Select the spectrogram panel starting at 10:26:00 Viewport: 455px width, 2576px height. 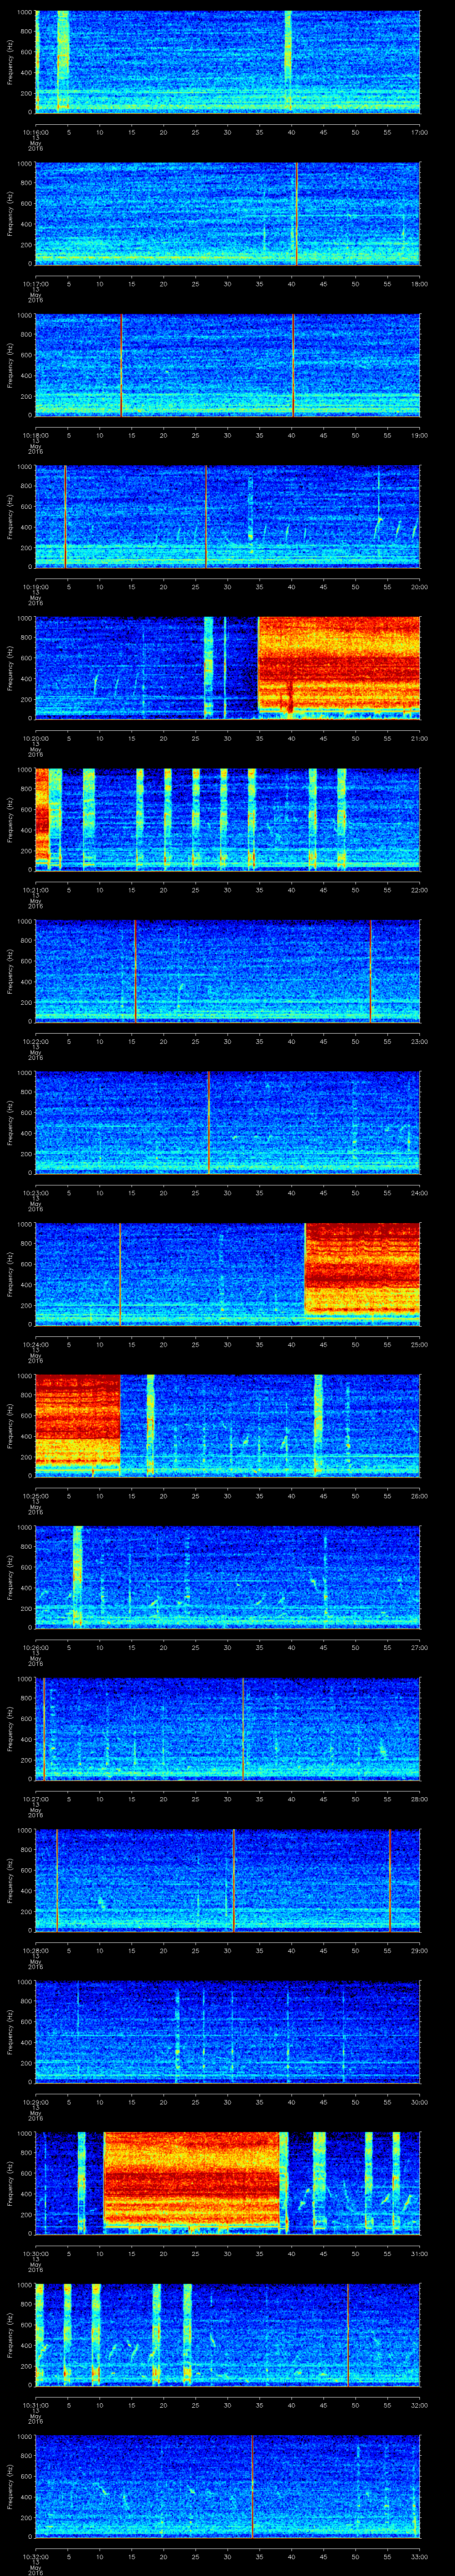pos(227,1577)
